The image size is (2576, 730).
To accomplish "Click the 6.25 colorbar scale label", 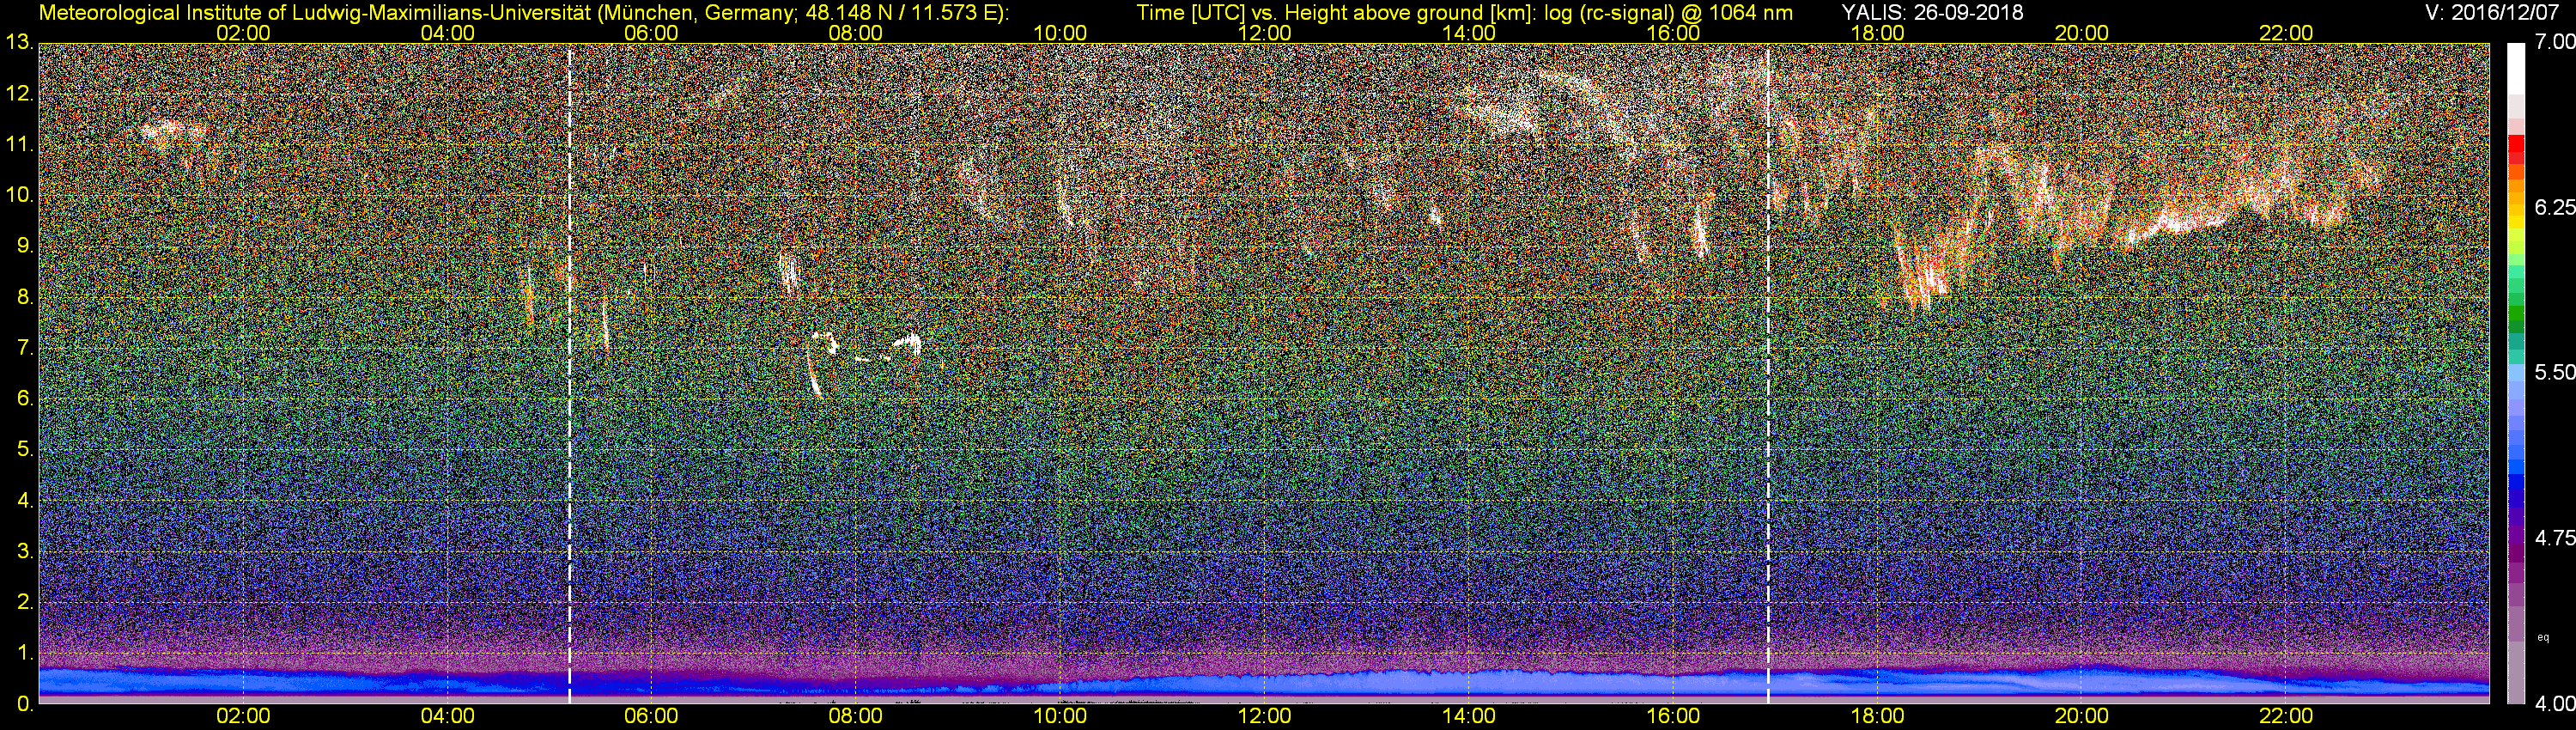I will tap(2554, 207).
